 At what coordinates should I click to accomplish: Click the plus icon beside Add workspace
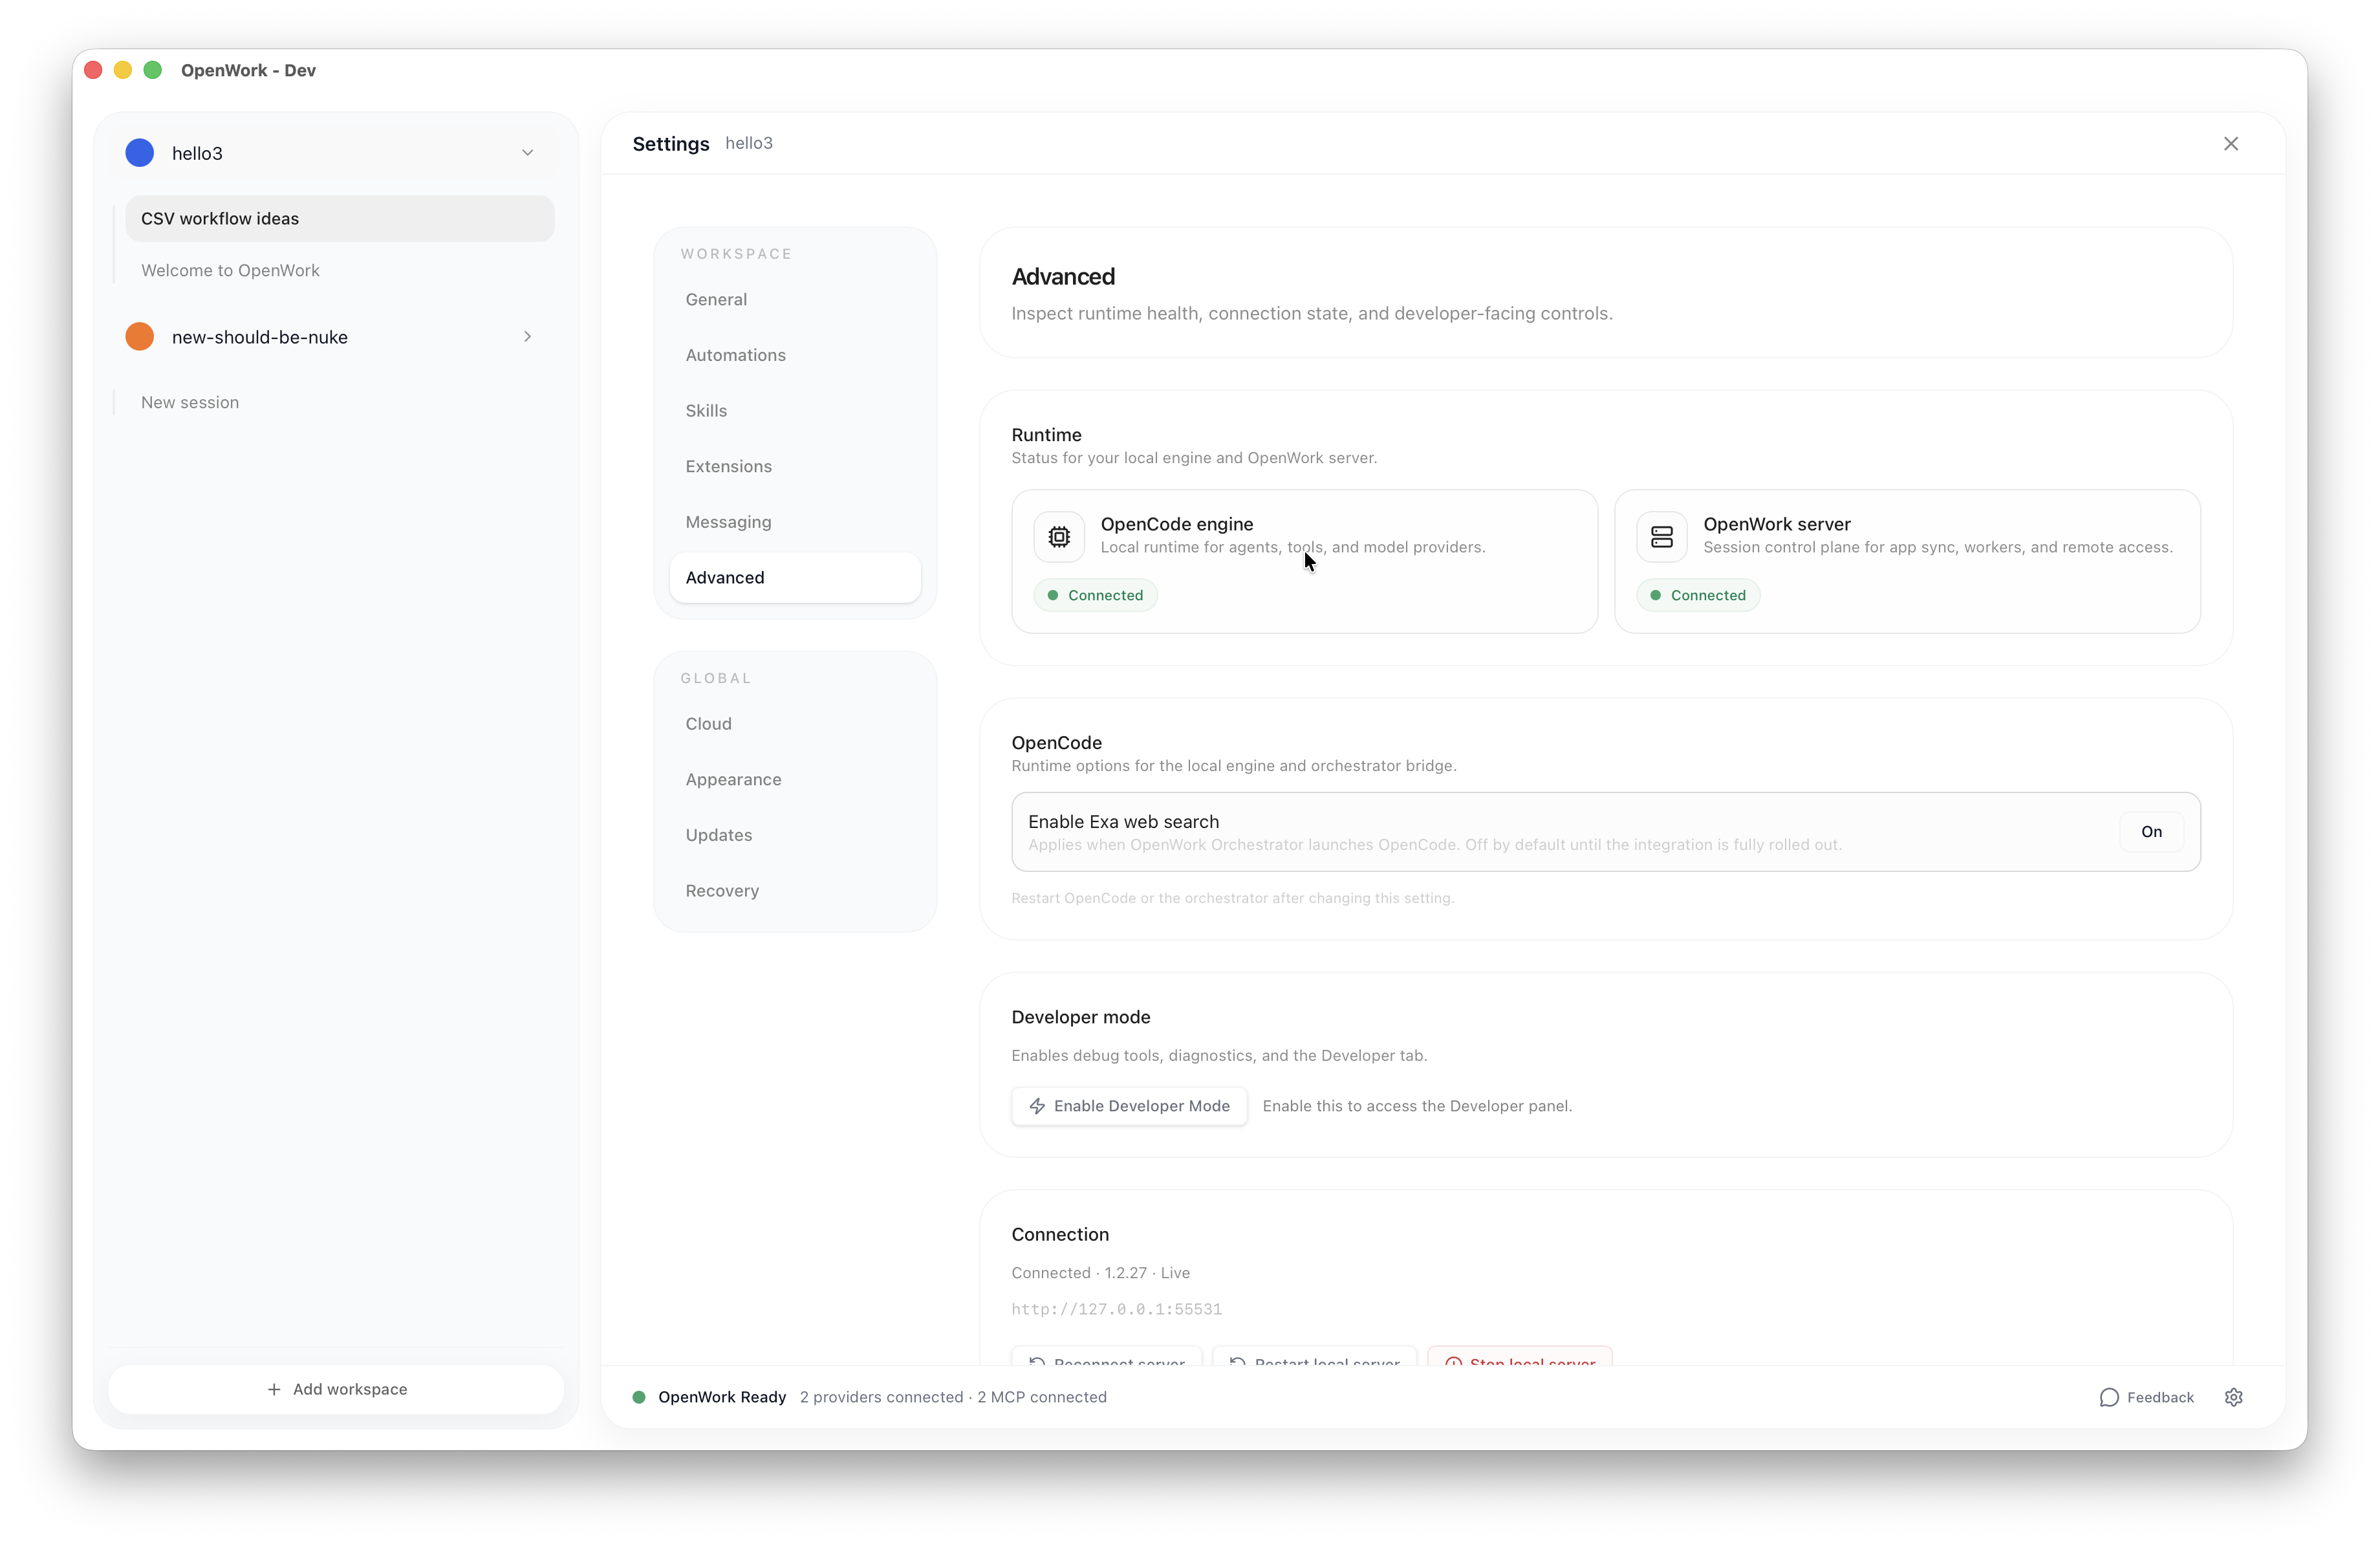click(274, 1390)
